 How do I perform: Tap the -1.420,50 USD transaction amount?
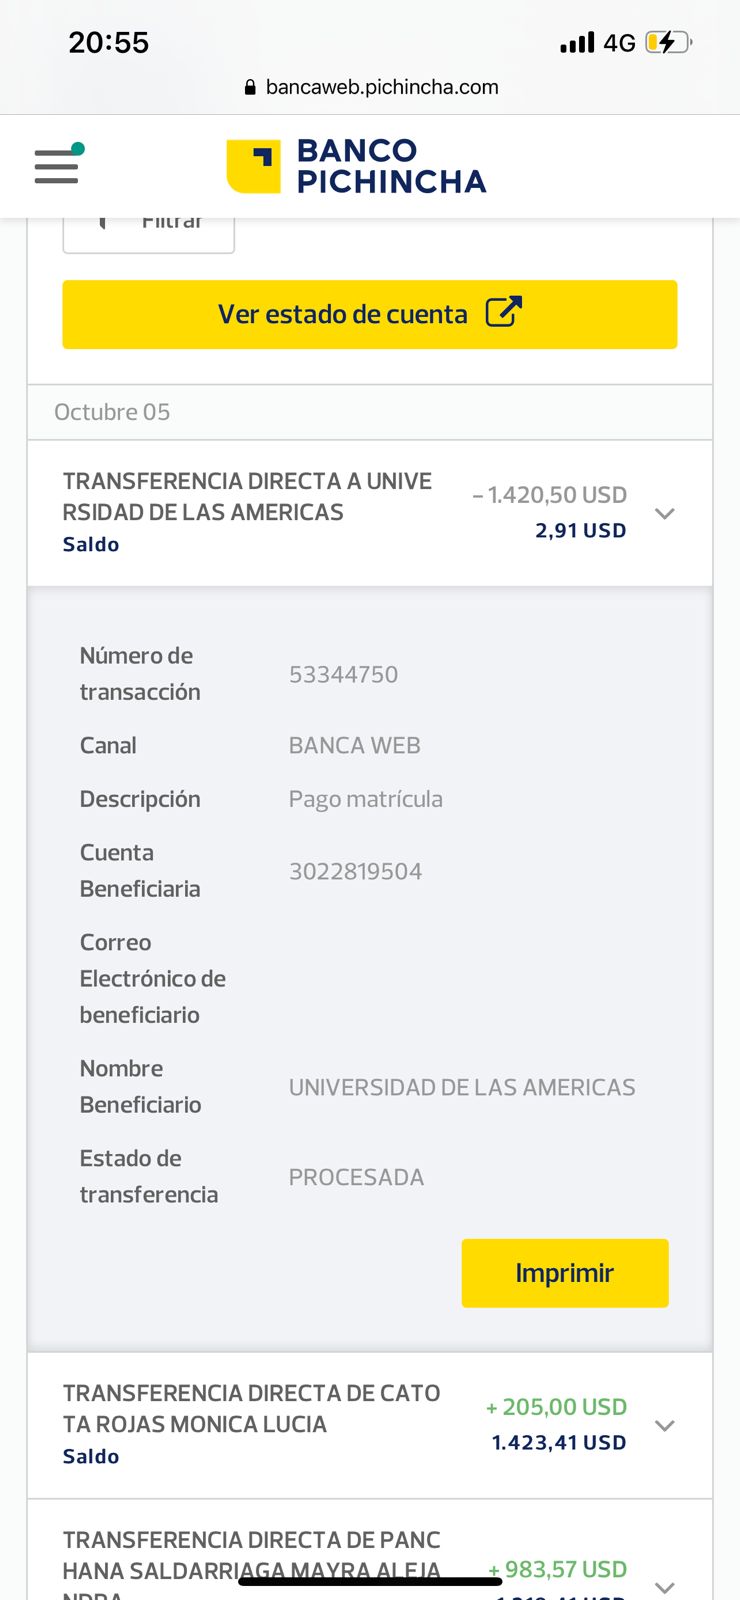(x=550, y=495)
